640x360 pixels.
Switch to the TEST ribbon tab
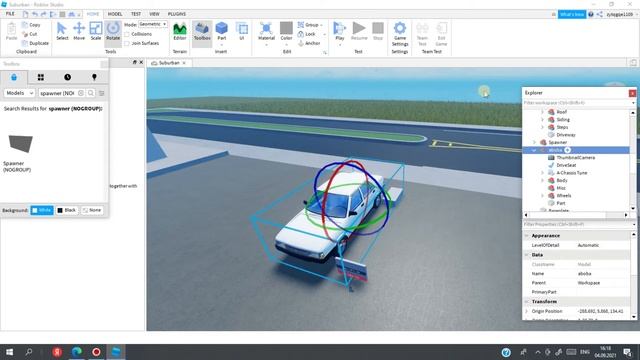tap(136, 14)
